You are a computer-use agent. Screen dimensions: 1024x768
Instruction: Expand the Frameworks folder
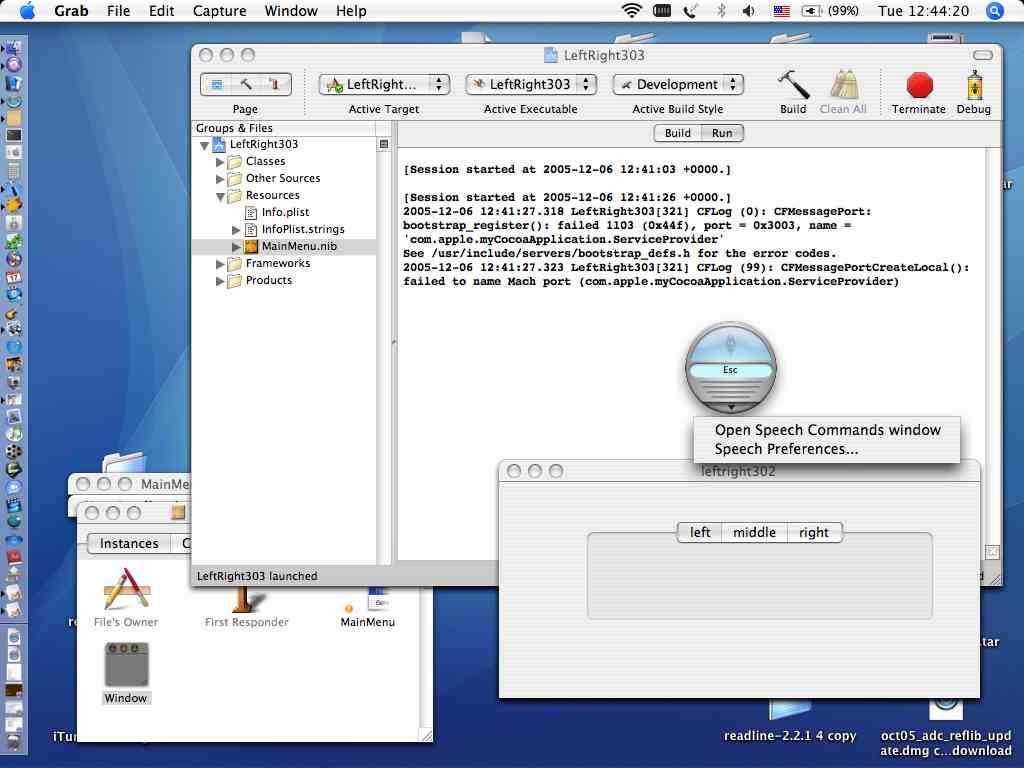220,263
